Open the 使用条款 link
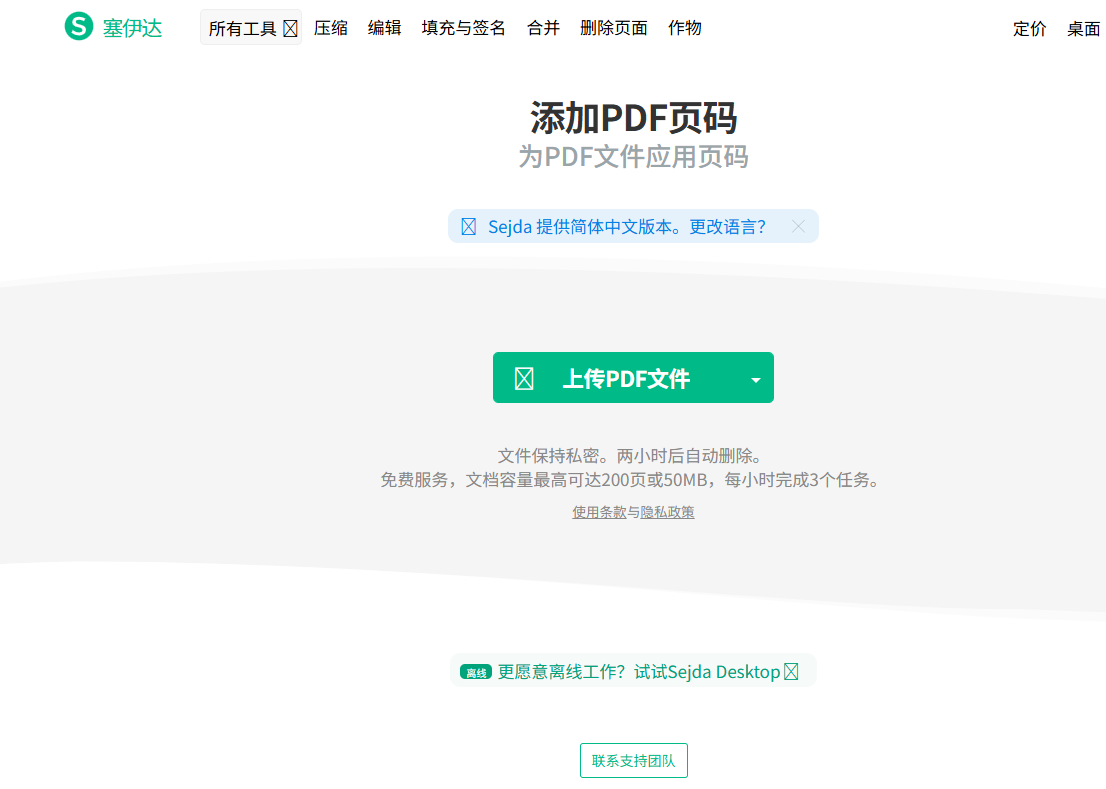Viewport: 1106px width, 789px height. (x=599, y=512)
